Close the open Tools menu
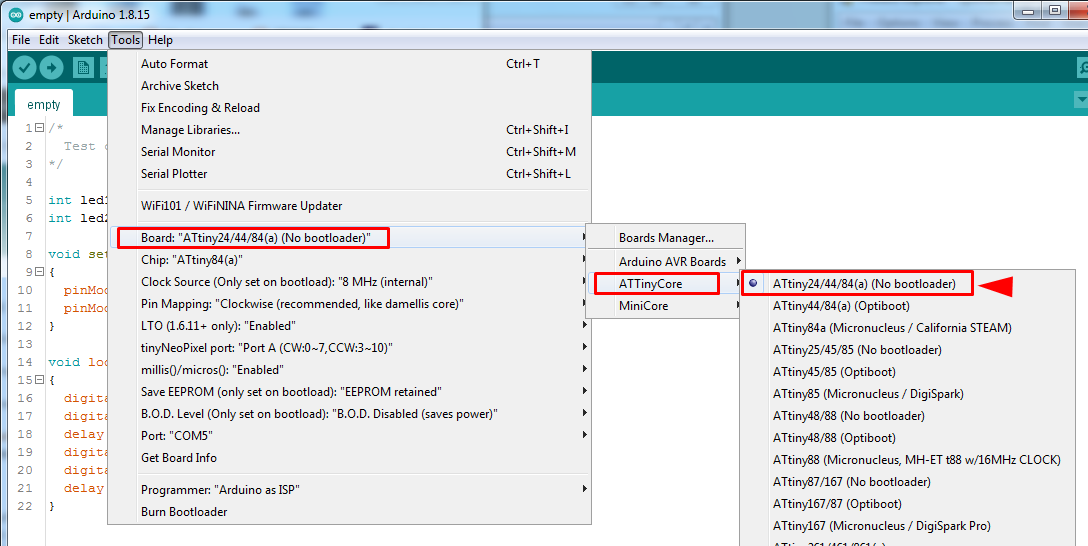 [x=126, y=40]
